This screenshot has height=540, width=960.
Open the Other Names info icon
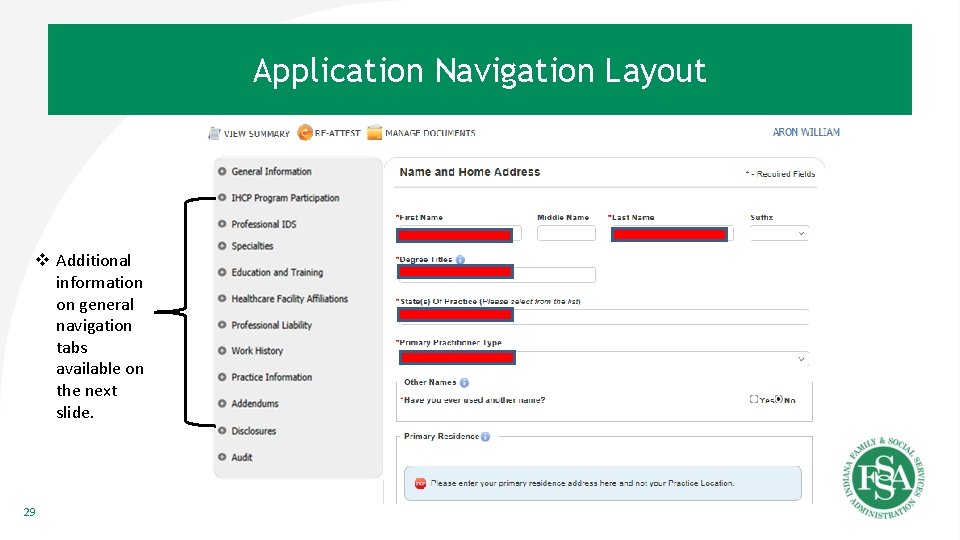coord(464,383)
